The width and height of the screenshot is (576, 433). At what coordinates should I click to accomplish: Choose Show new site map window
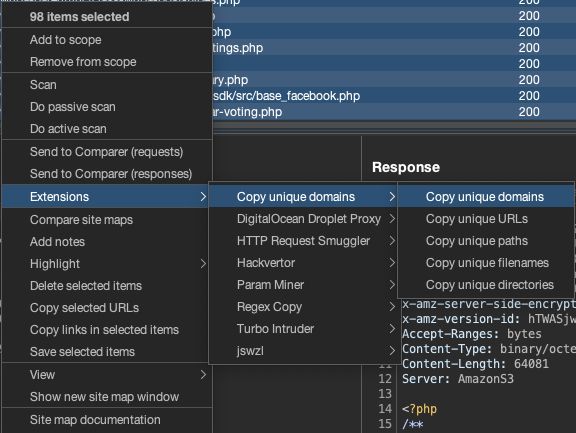(107, 397)
